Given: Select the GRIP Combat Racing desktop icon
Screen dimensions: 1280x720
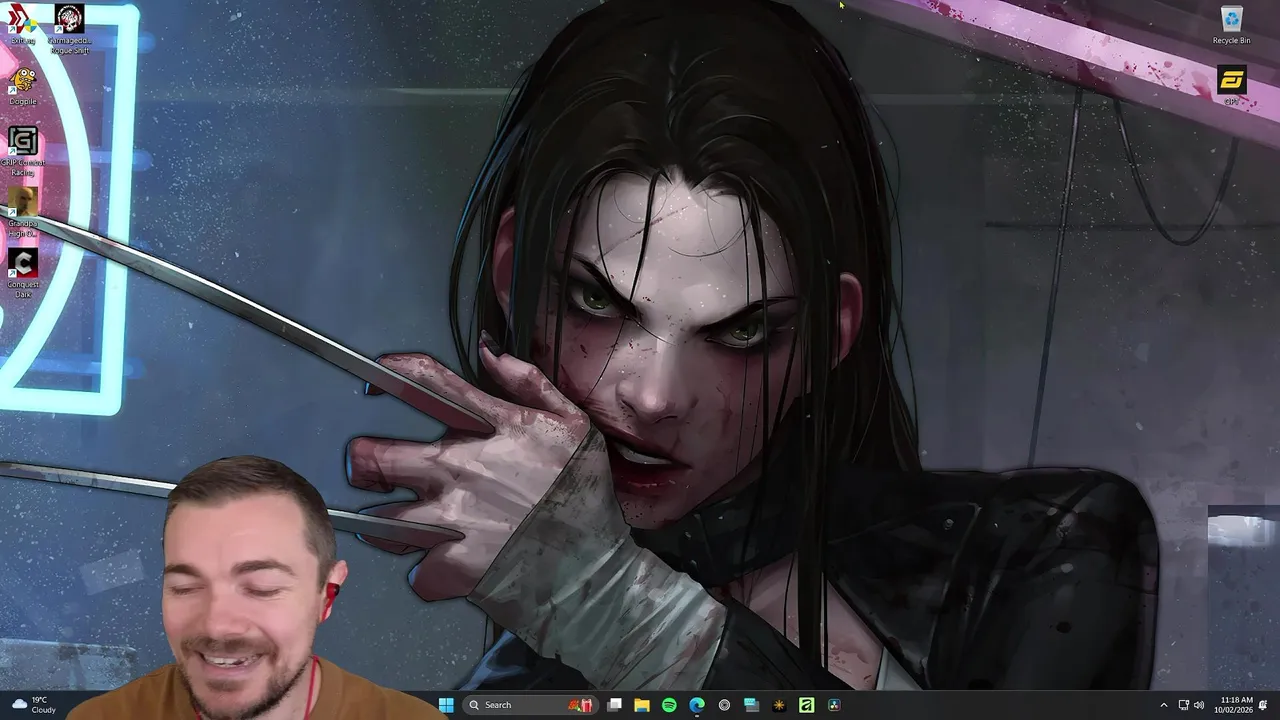Looking at the screenshot, I should point(22,151).
